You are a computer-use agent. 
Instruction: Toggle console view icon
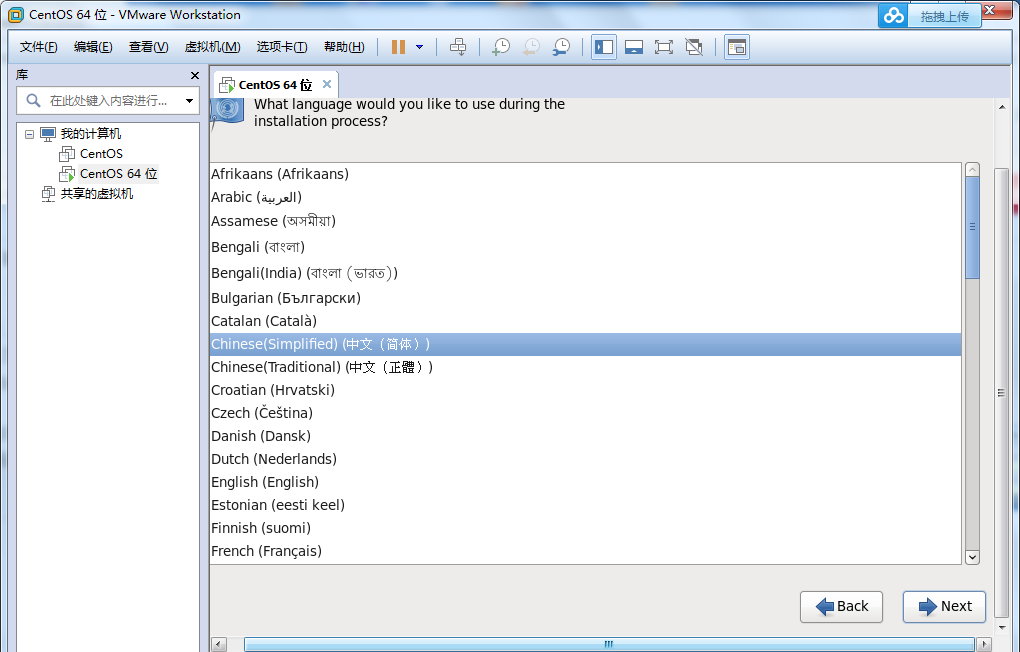736,47
